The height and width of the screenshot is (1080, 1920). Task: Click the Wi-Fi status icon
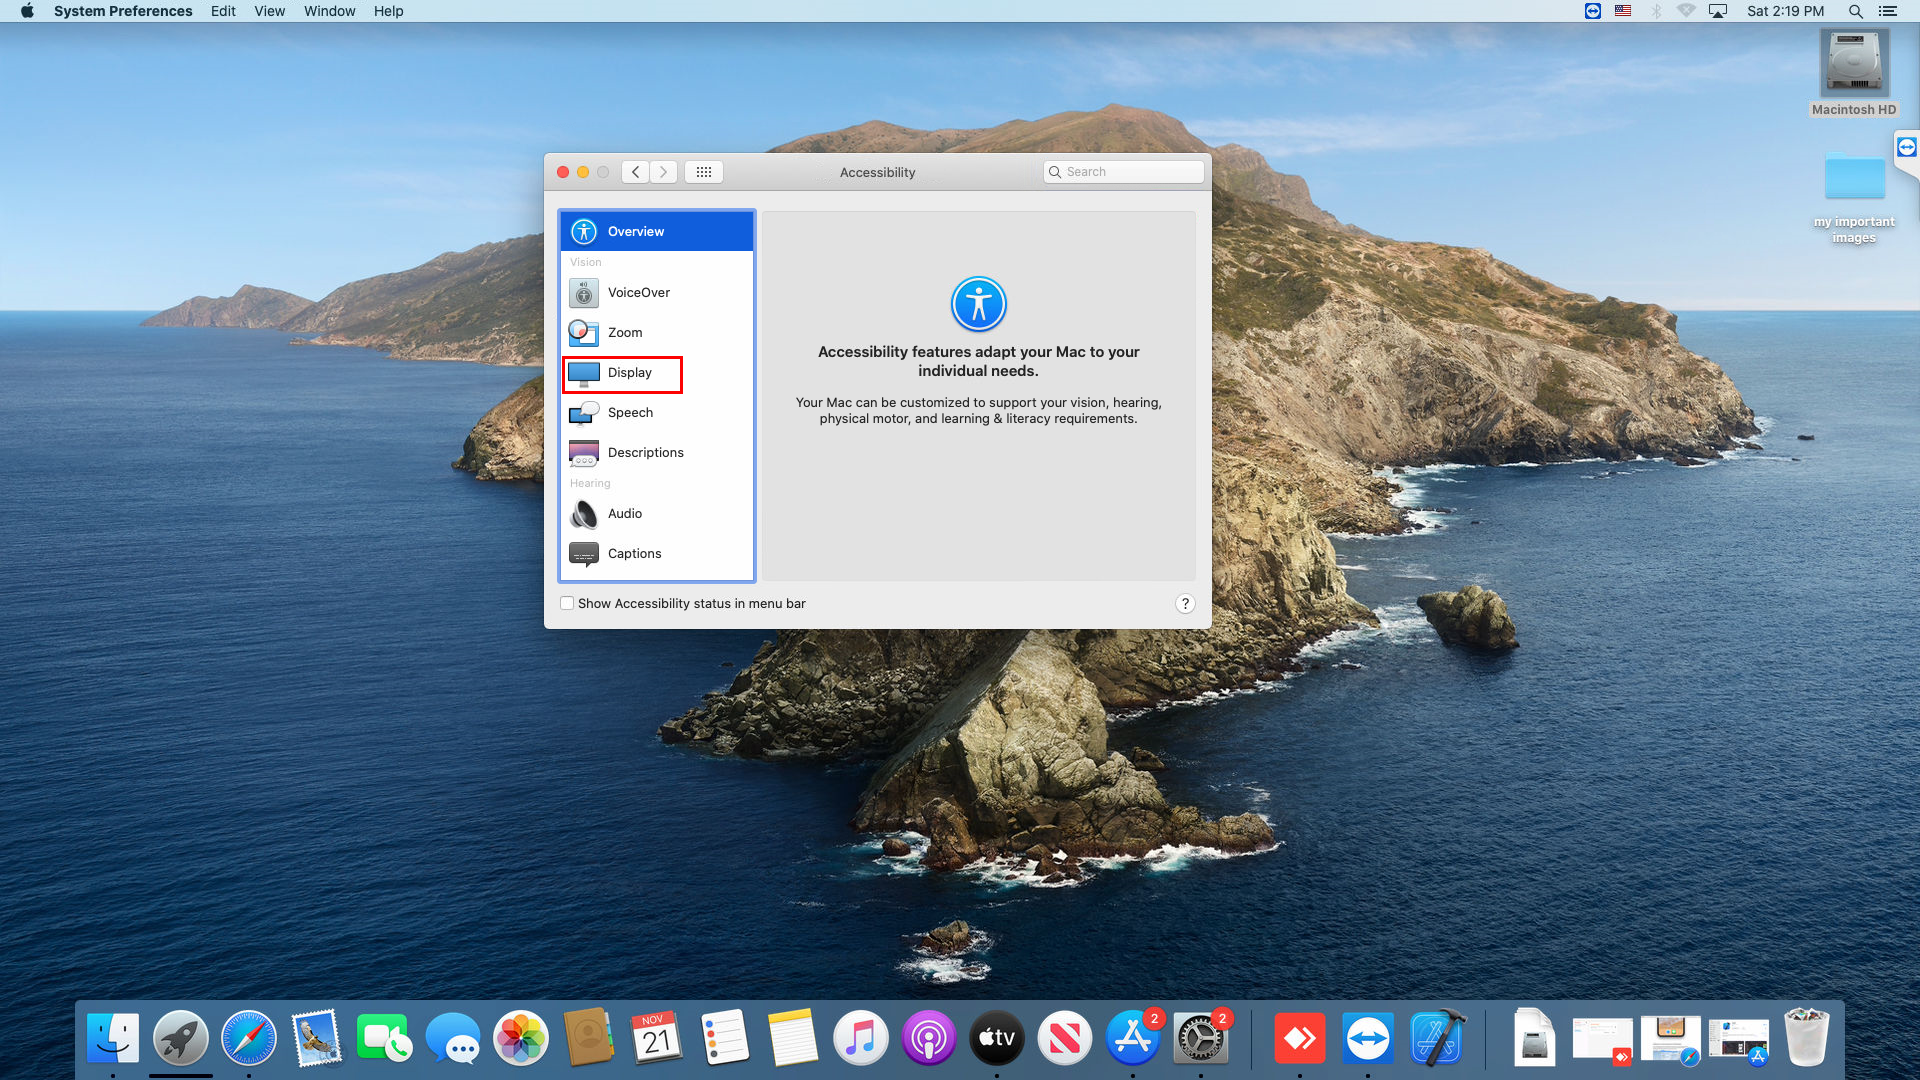1687,11
